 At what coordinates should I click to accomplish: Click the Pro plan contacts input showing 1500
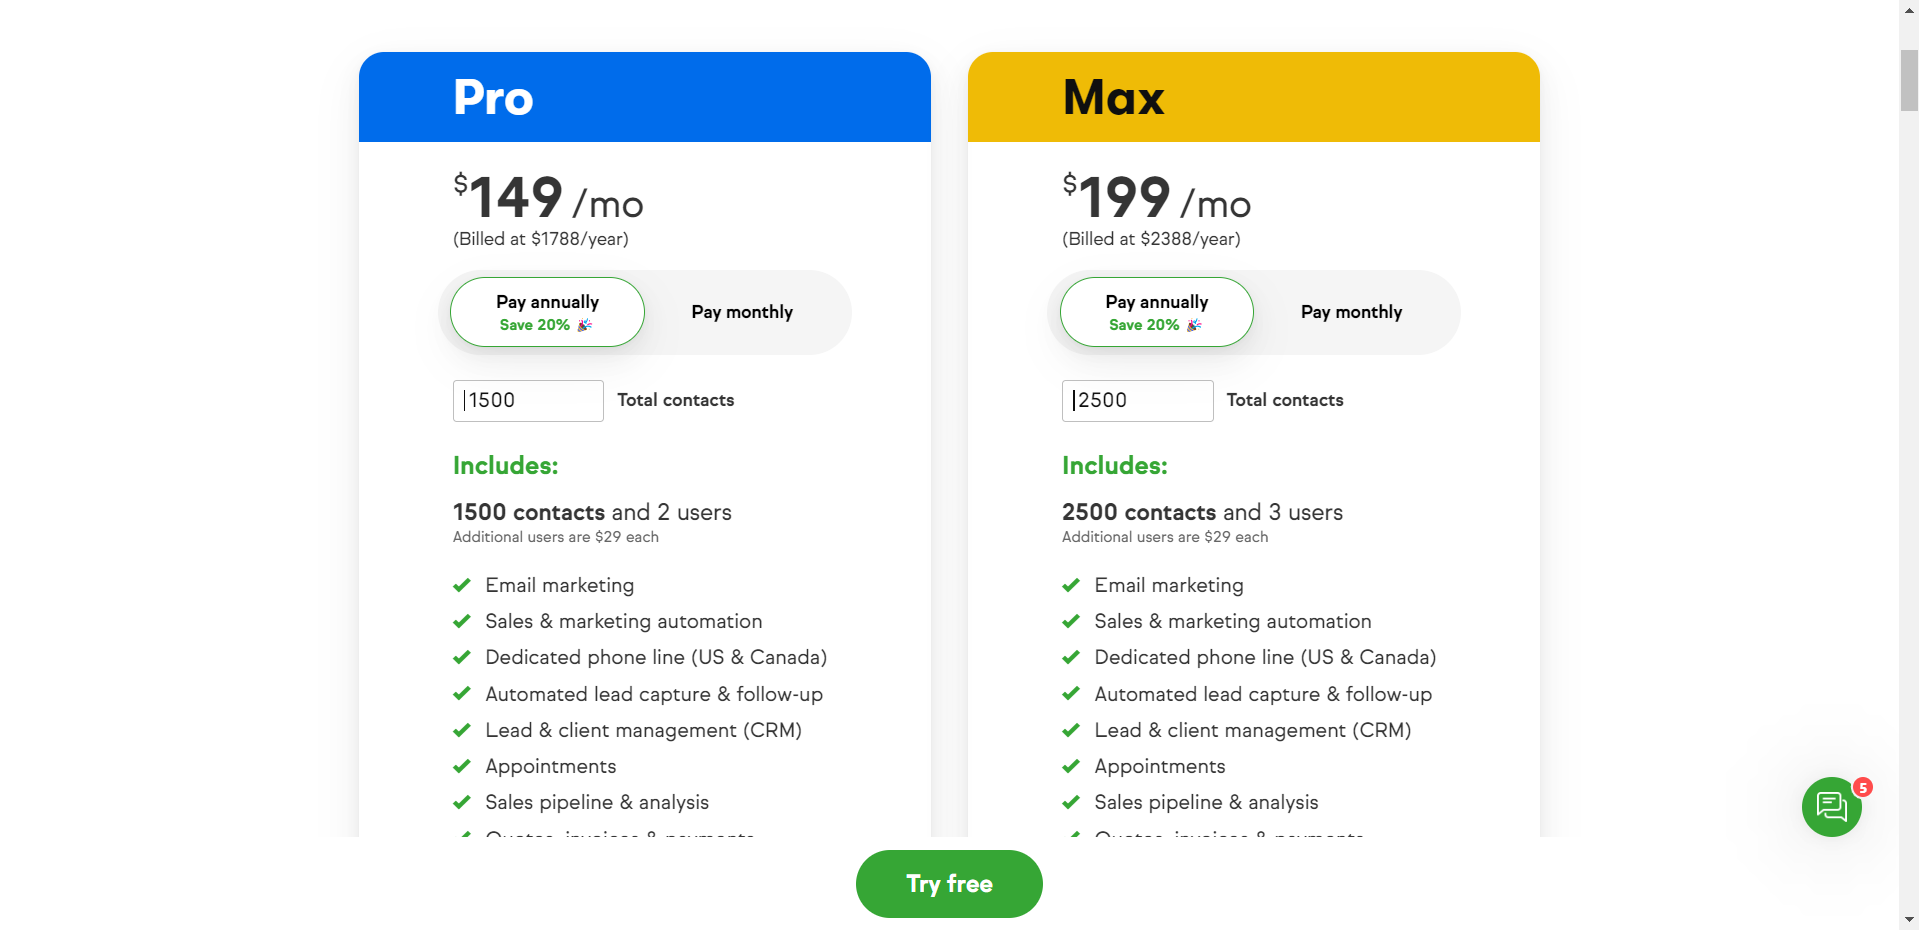coord(527,400)
